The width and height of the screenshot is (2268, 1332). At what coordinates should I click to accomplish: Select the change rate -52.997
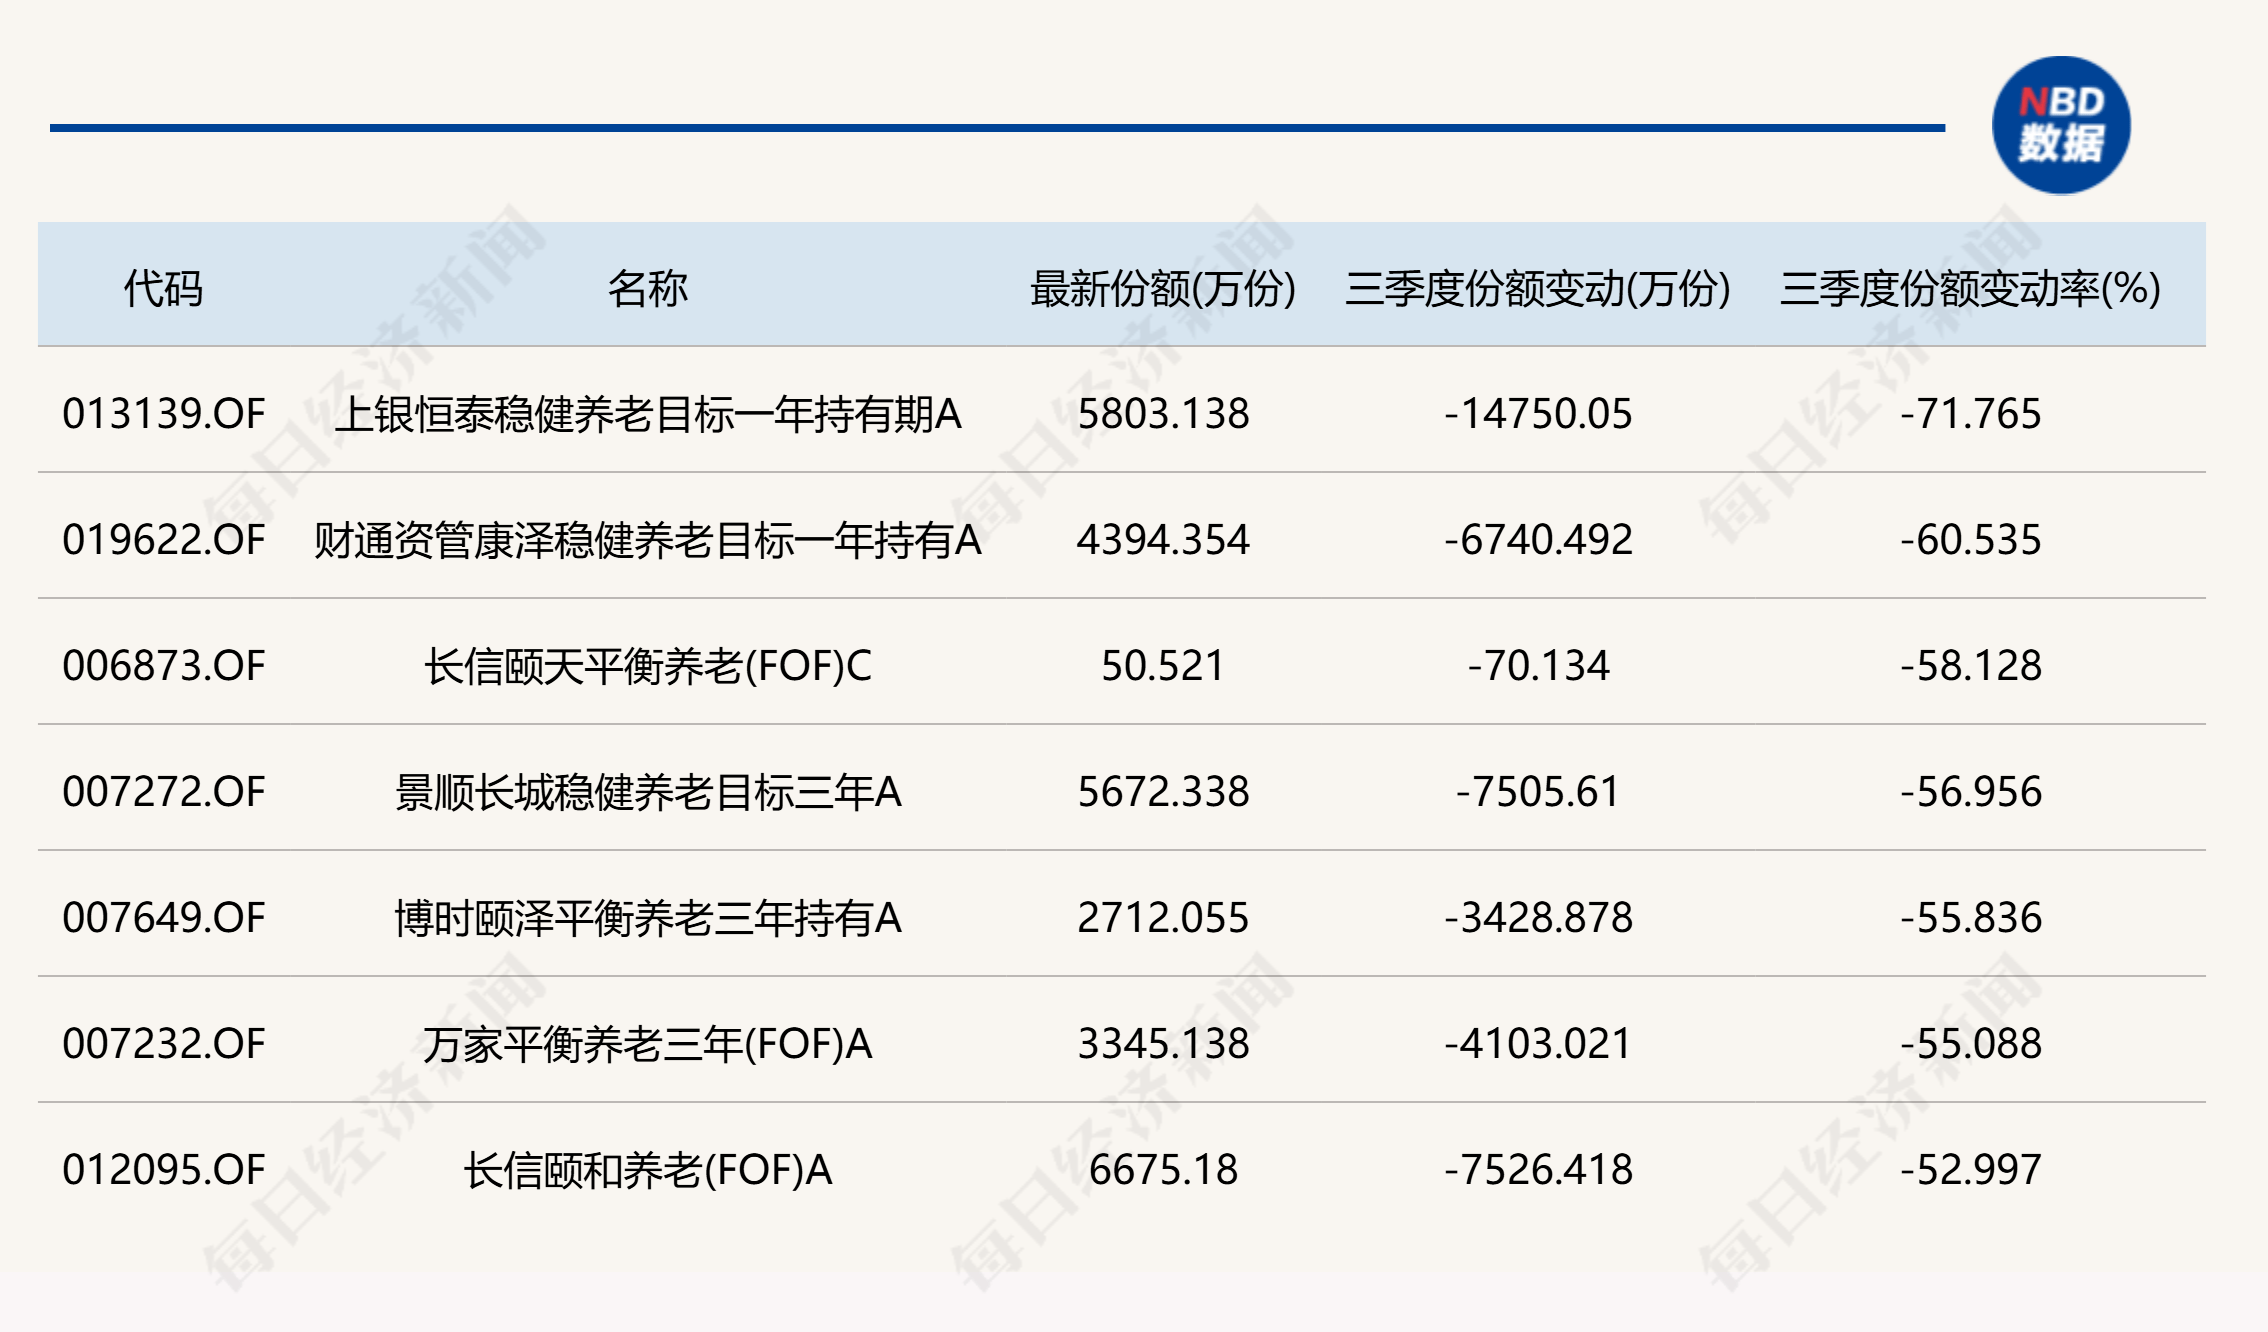pos(1970,1170)
